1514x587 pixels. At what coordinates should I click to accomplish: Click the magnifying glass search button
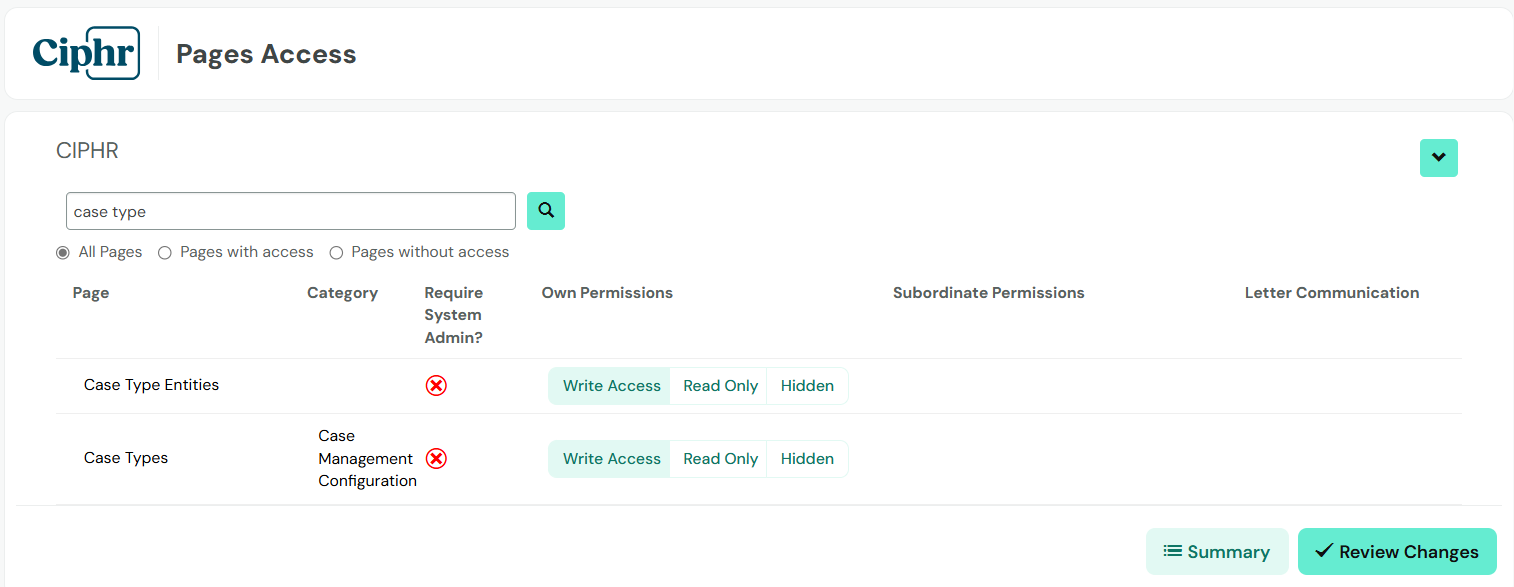[x=546, y=211]
